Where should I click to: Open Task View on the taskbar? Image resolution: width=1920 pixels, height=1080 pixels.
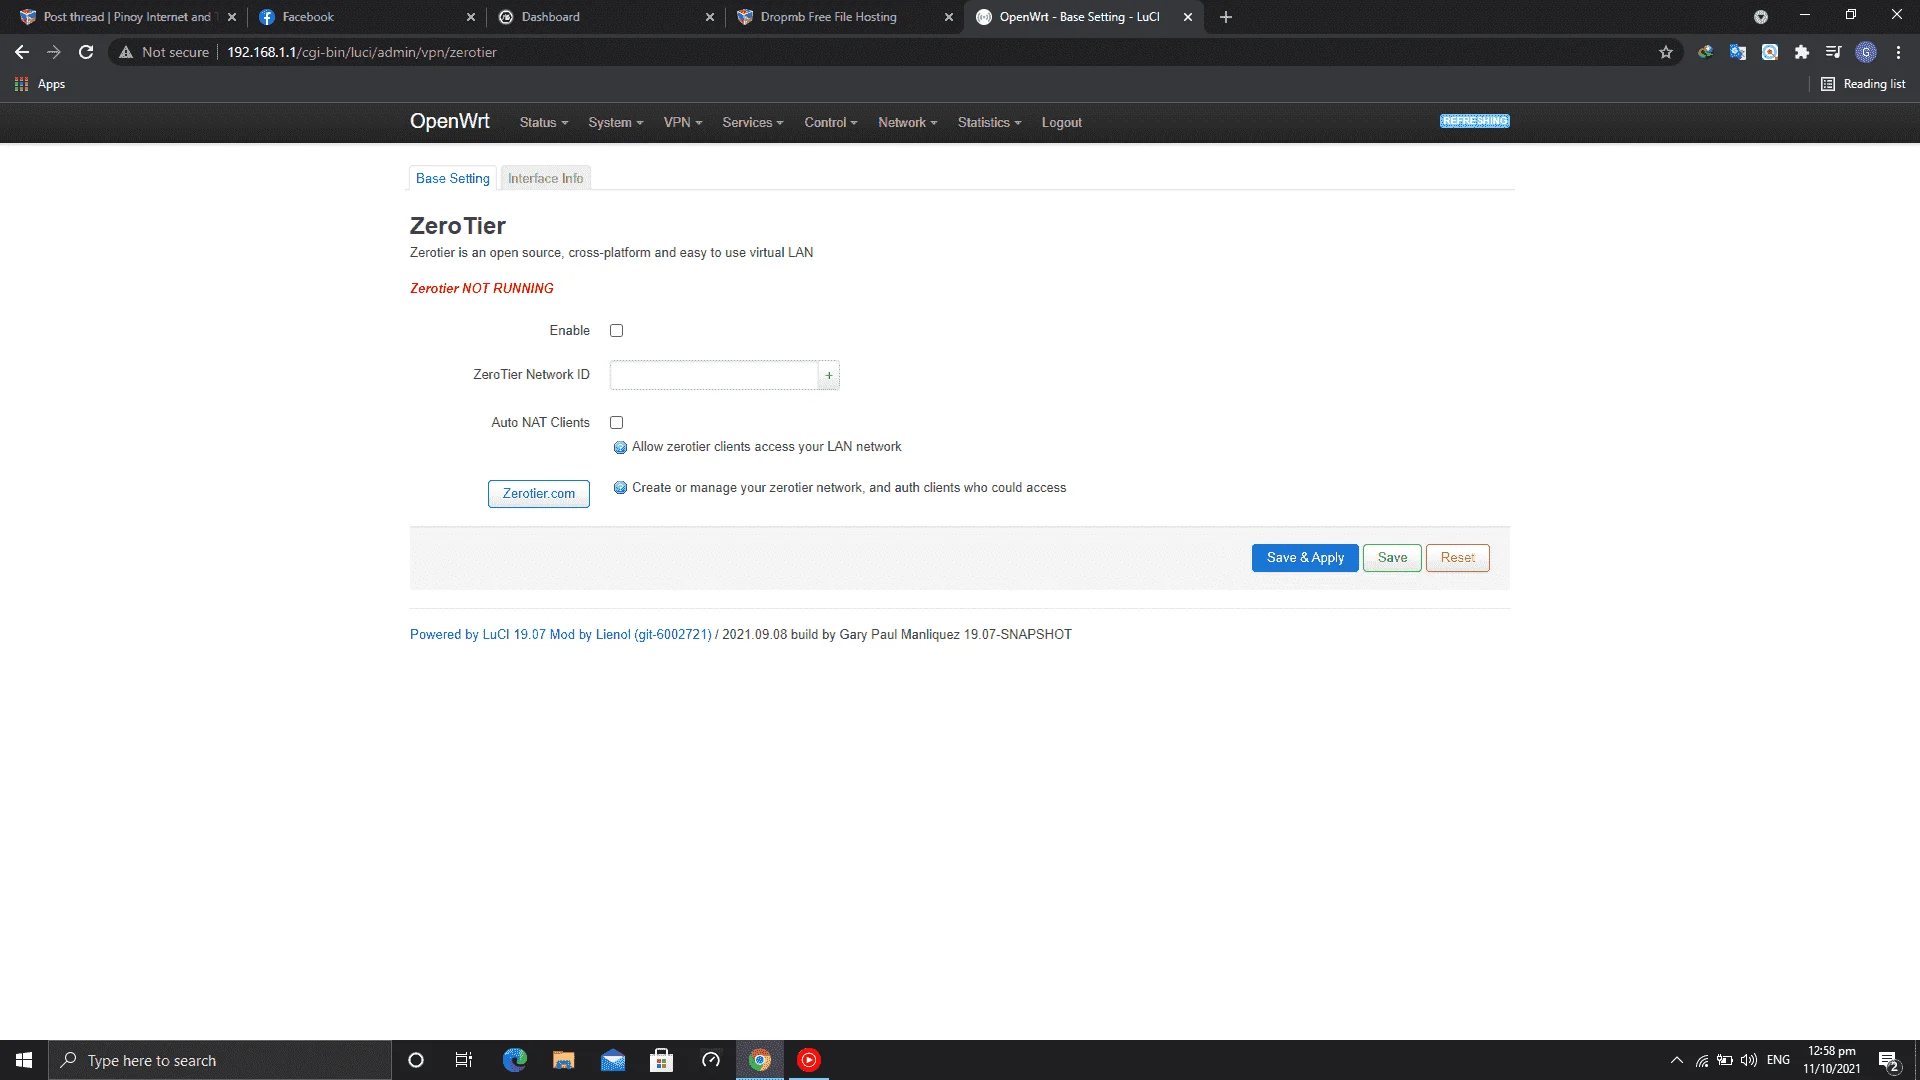click(464, 1060)
